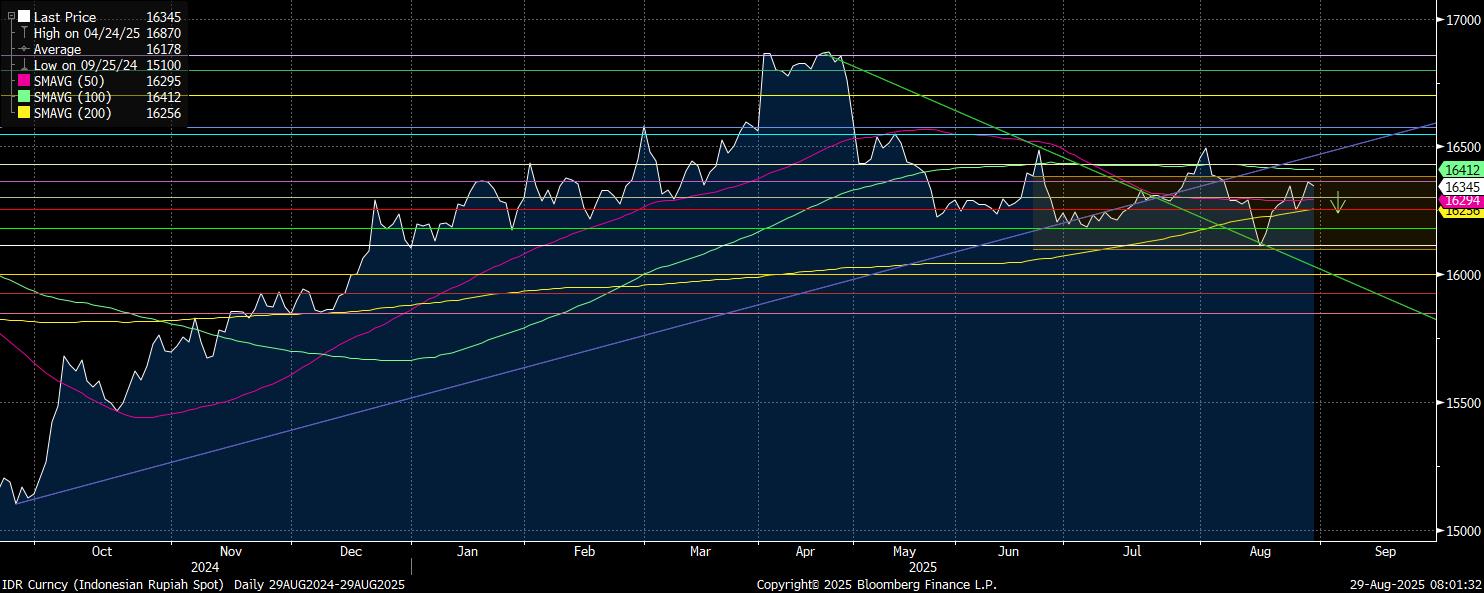Click the down arrow annotation on chart

[1338, 202]
